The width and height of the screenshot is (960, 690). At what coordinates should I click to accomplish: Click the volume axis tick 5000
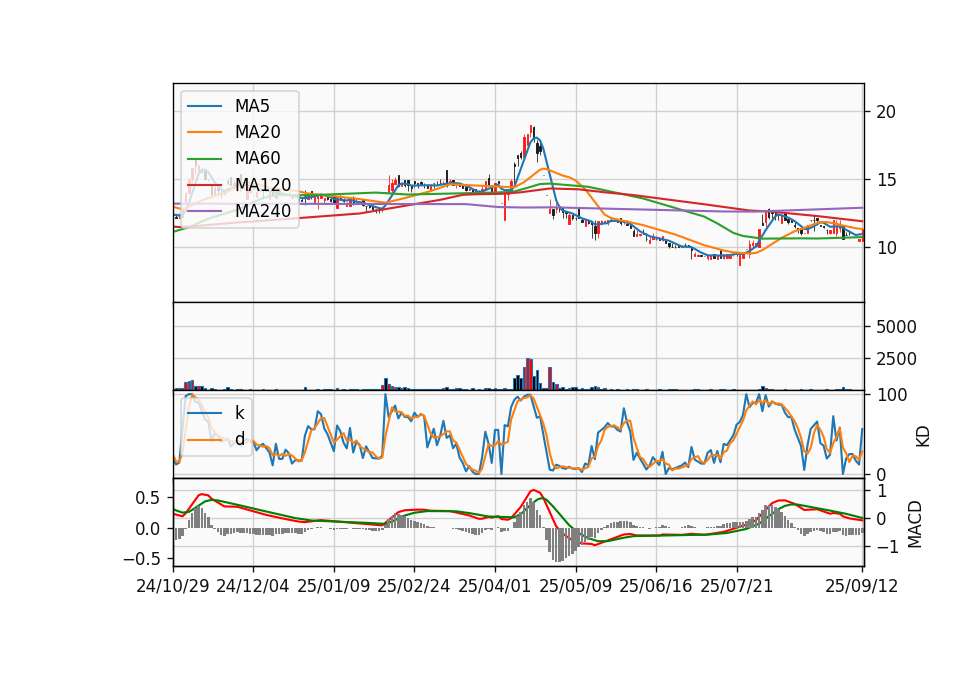(896, 327)
